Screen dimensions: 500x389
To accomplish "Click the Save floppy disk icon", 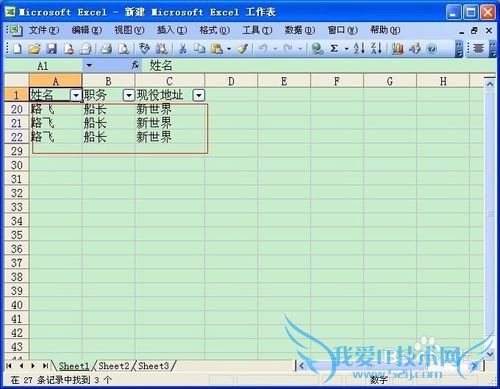I will point(51,49).
